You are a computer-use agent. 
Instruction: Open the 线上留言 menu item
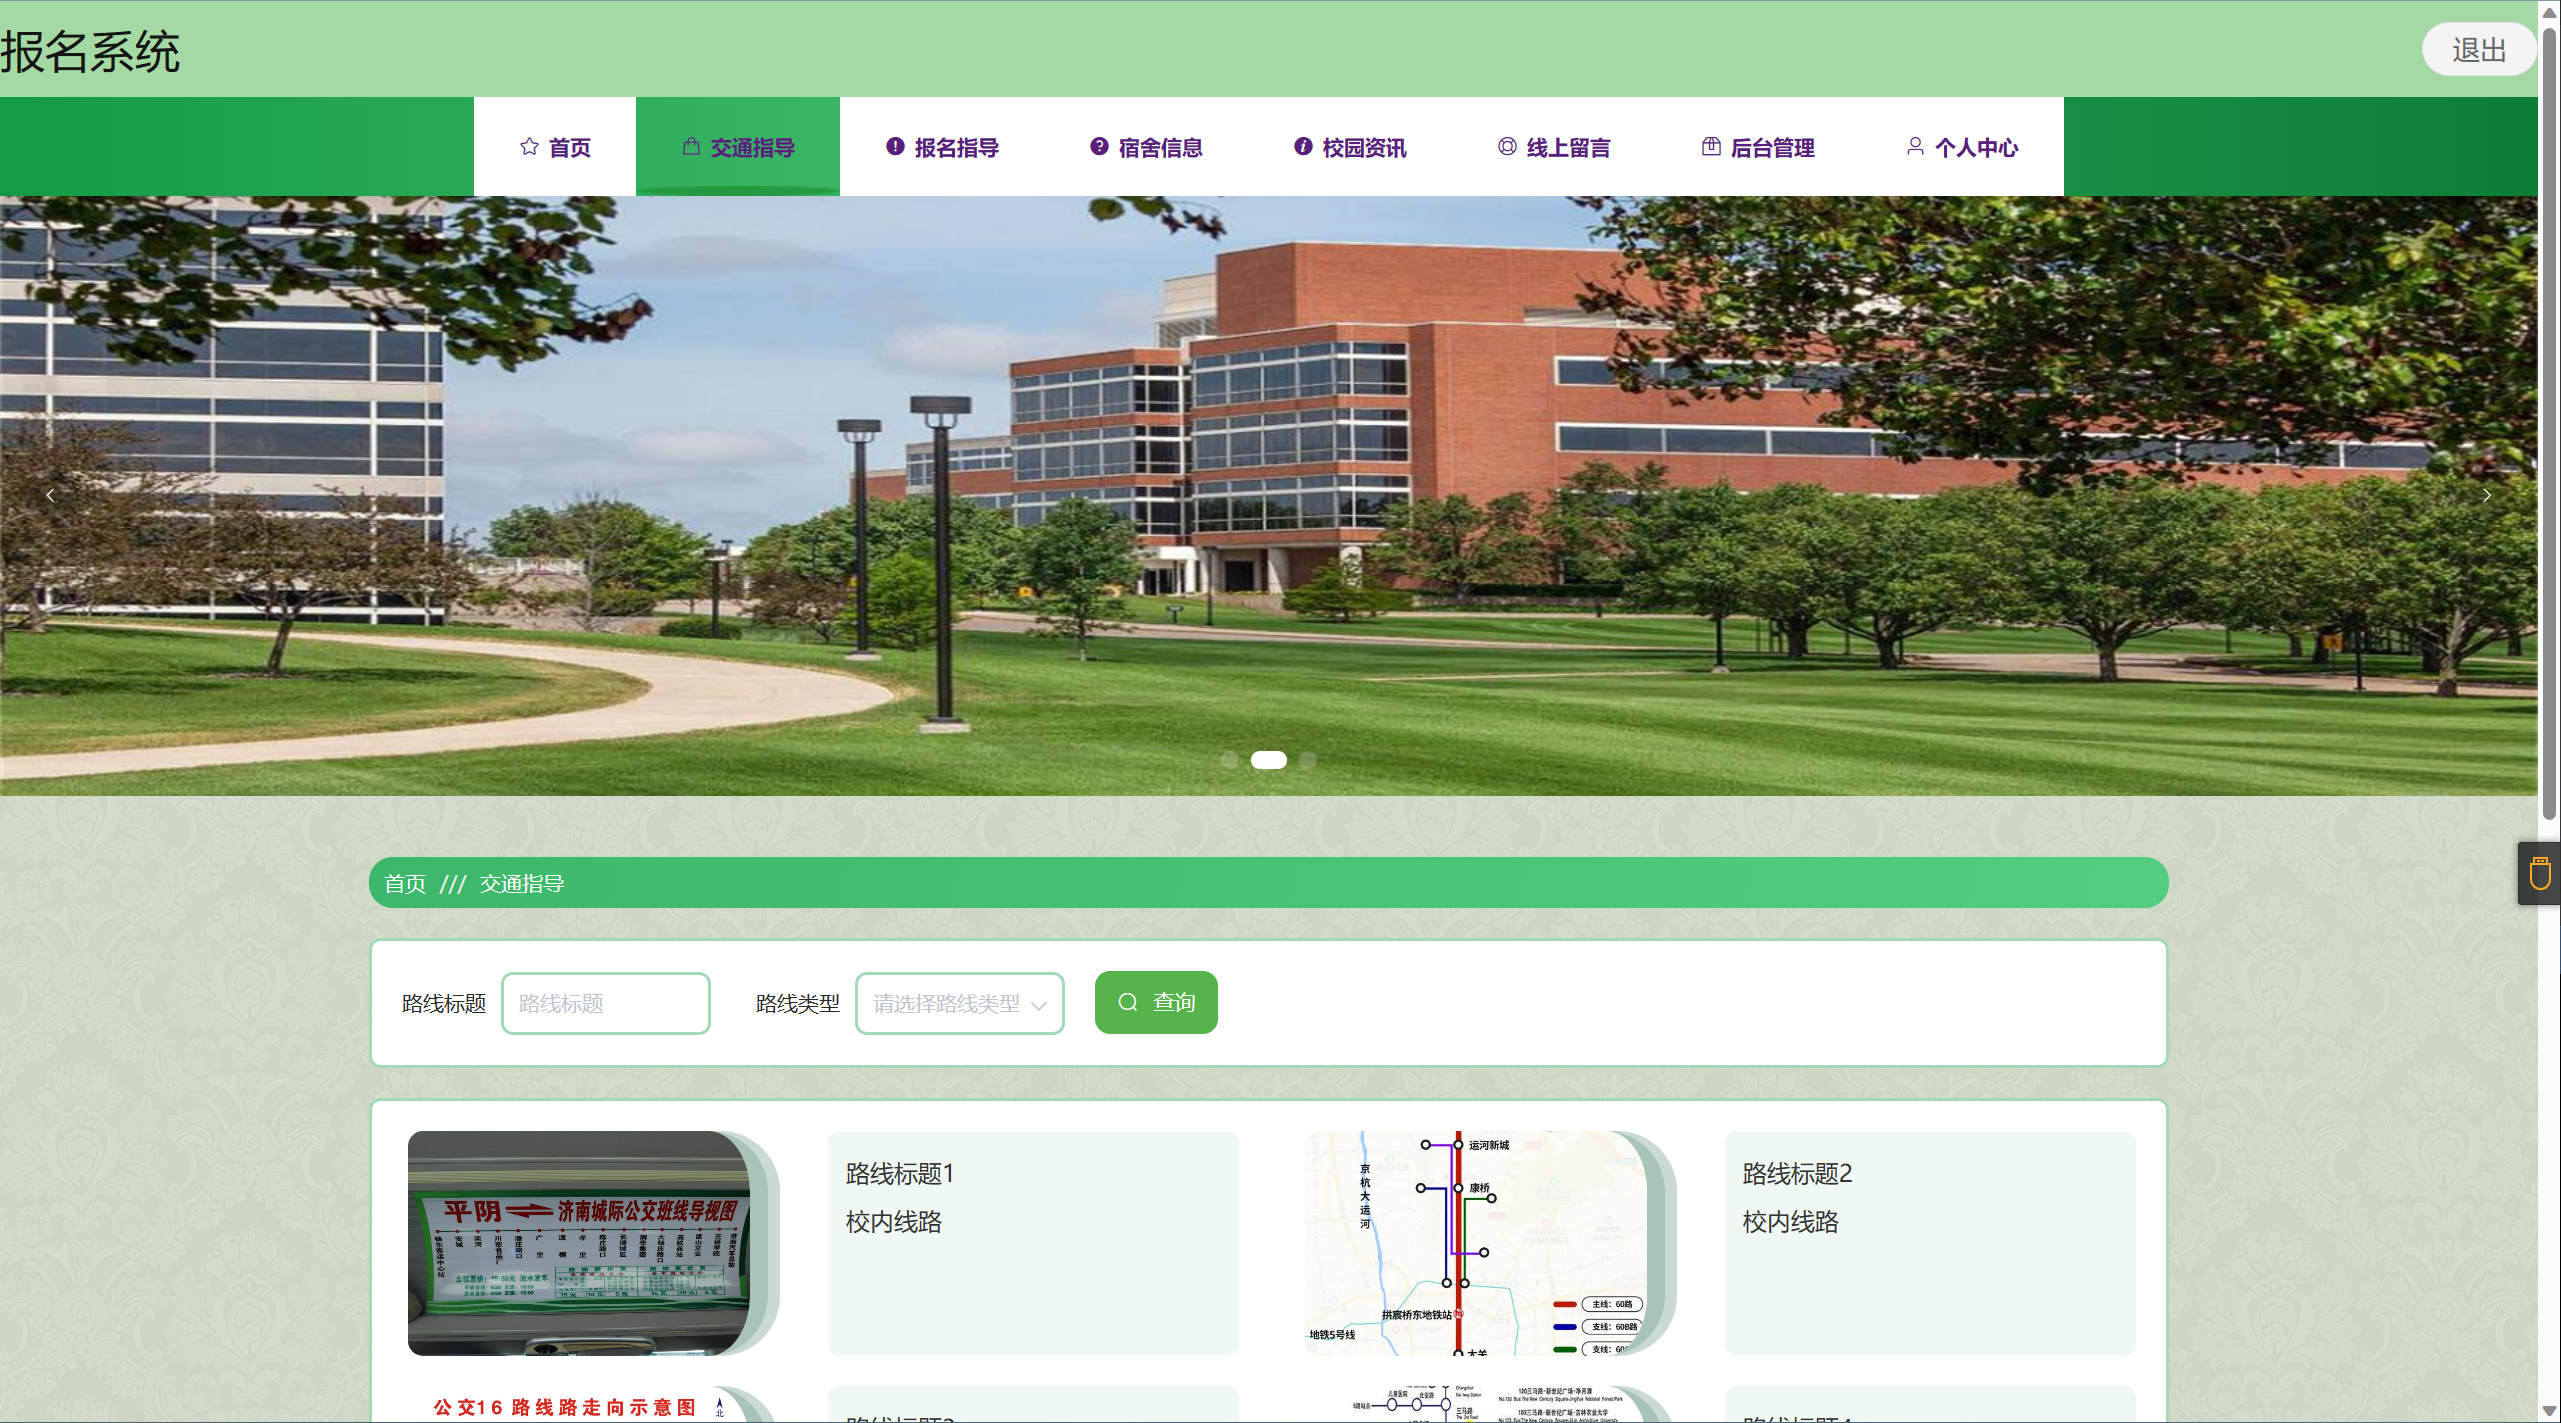click(1554, 147)
